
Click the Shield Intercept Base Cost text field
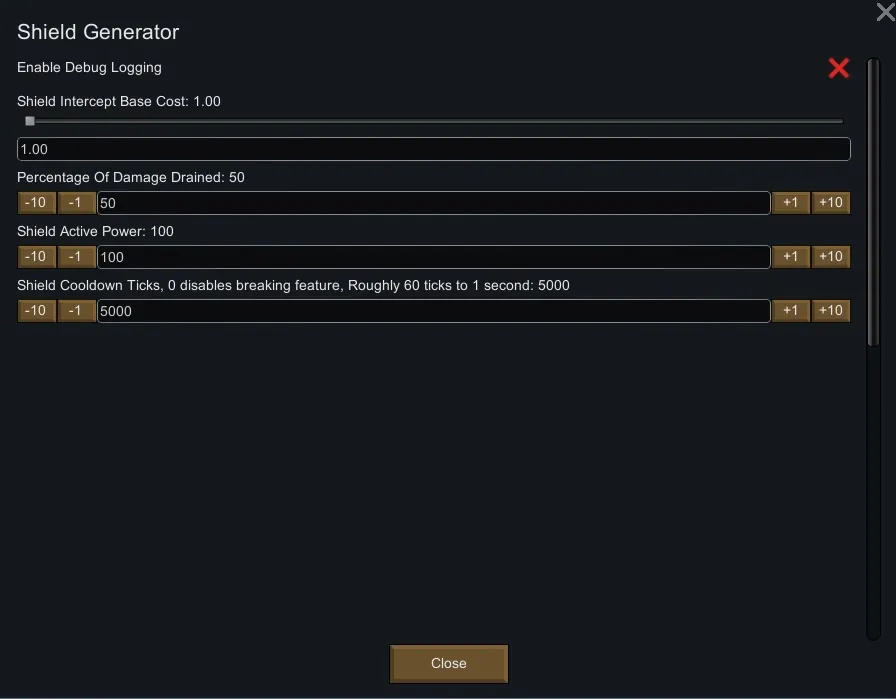(434, 149)
